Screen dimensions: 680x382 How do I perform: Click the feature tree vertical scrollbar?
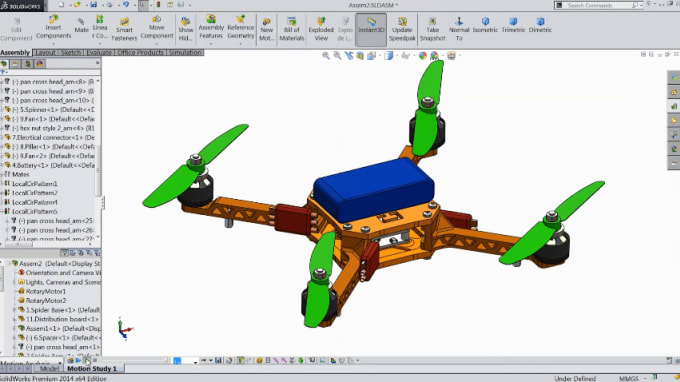click(x=98, y=170)
